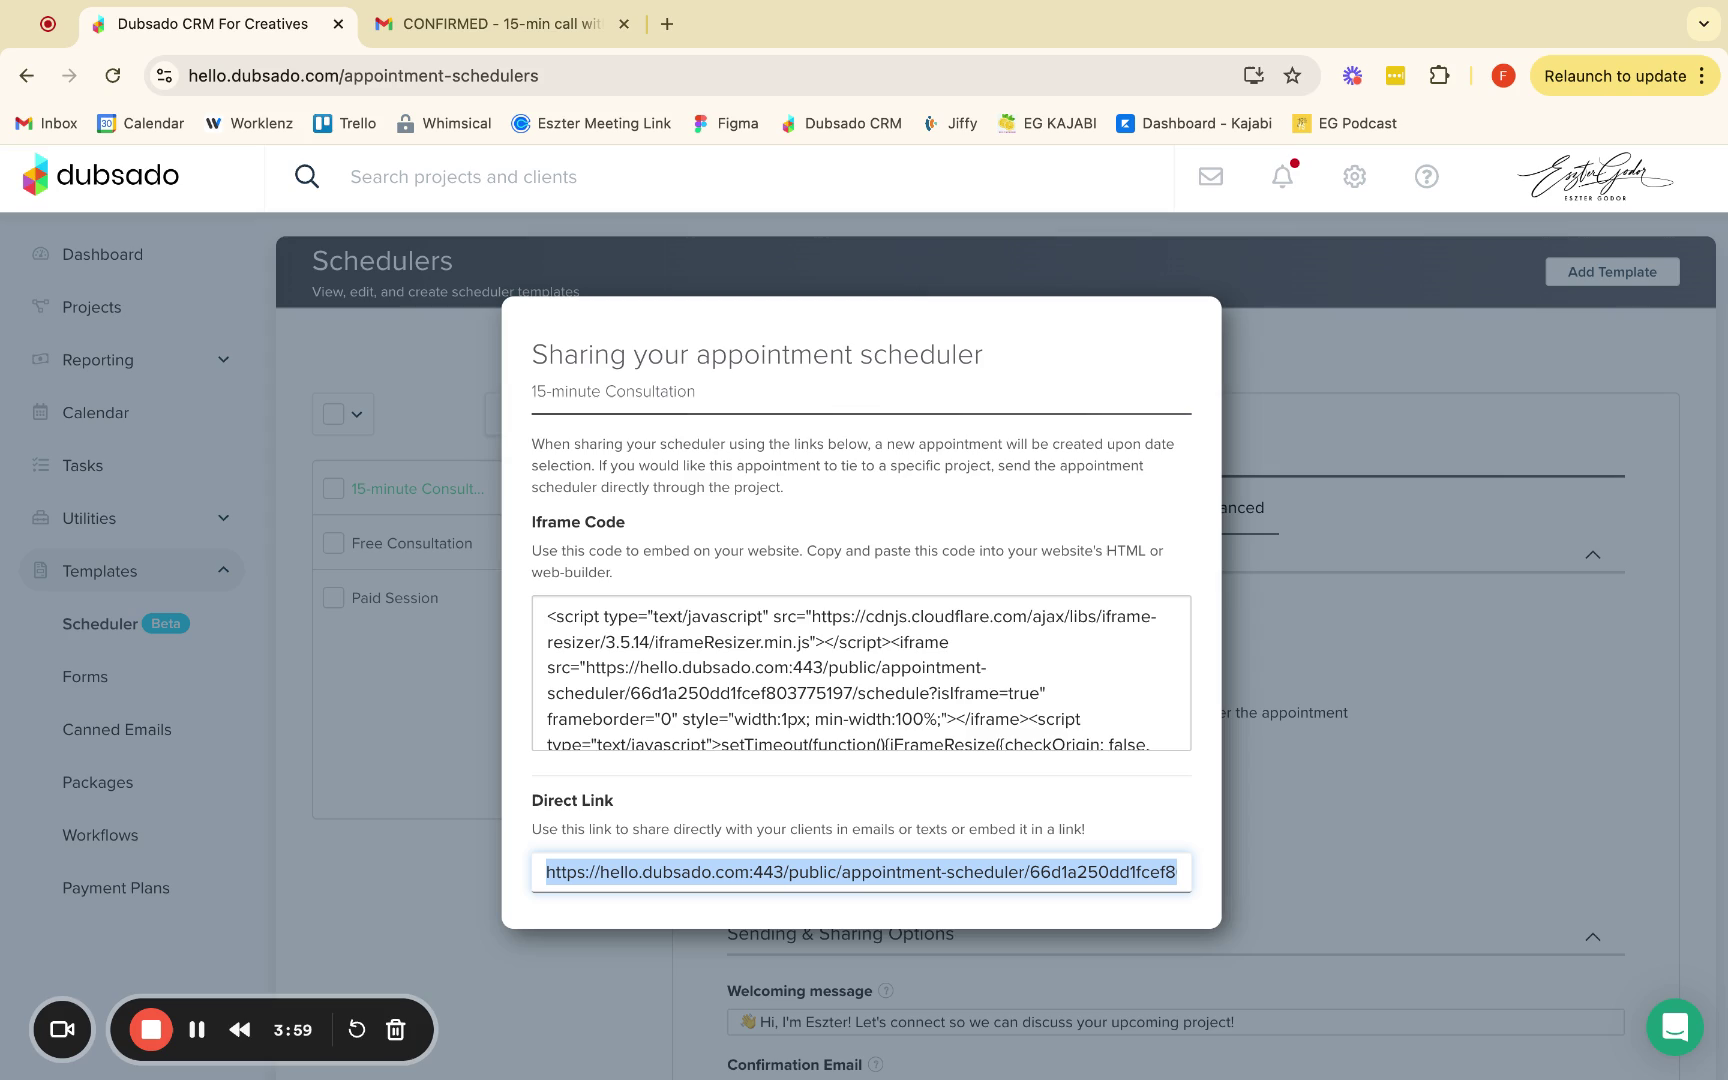Click the recorder camera icon

63,1029
